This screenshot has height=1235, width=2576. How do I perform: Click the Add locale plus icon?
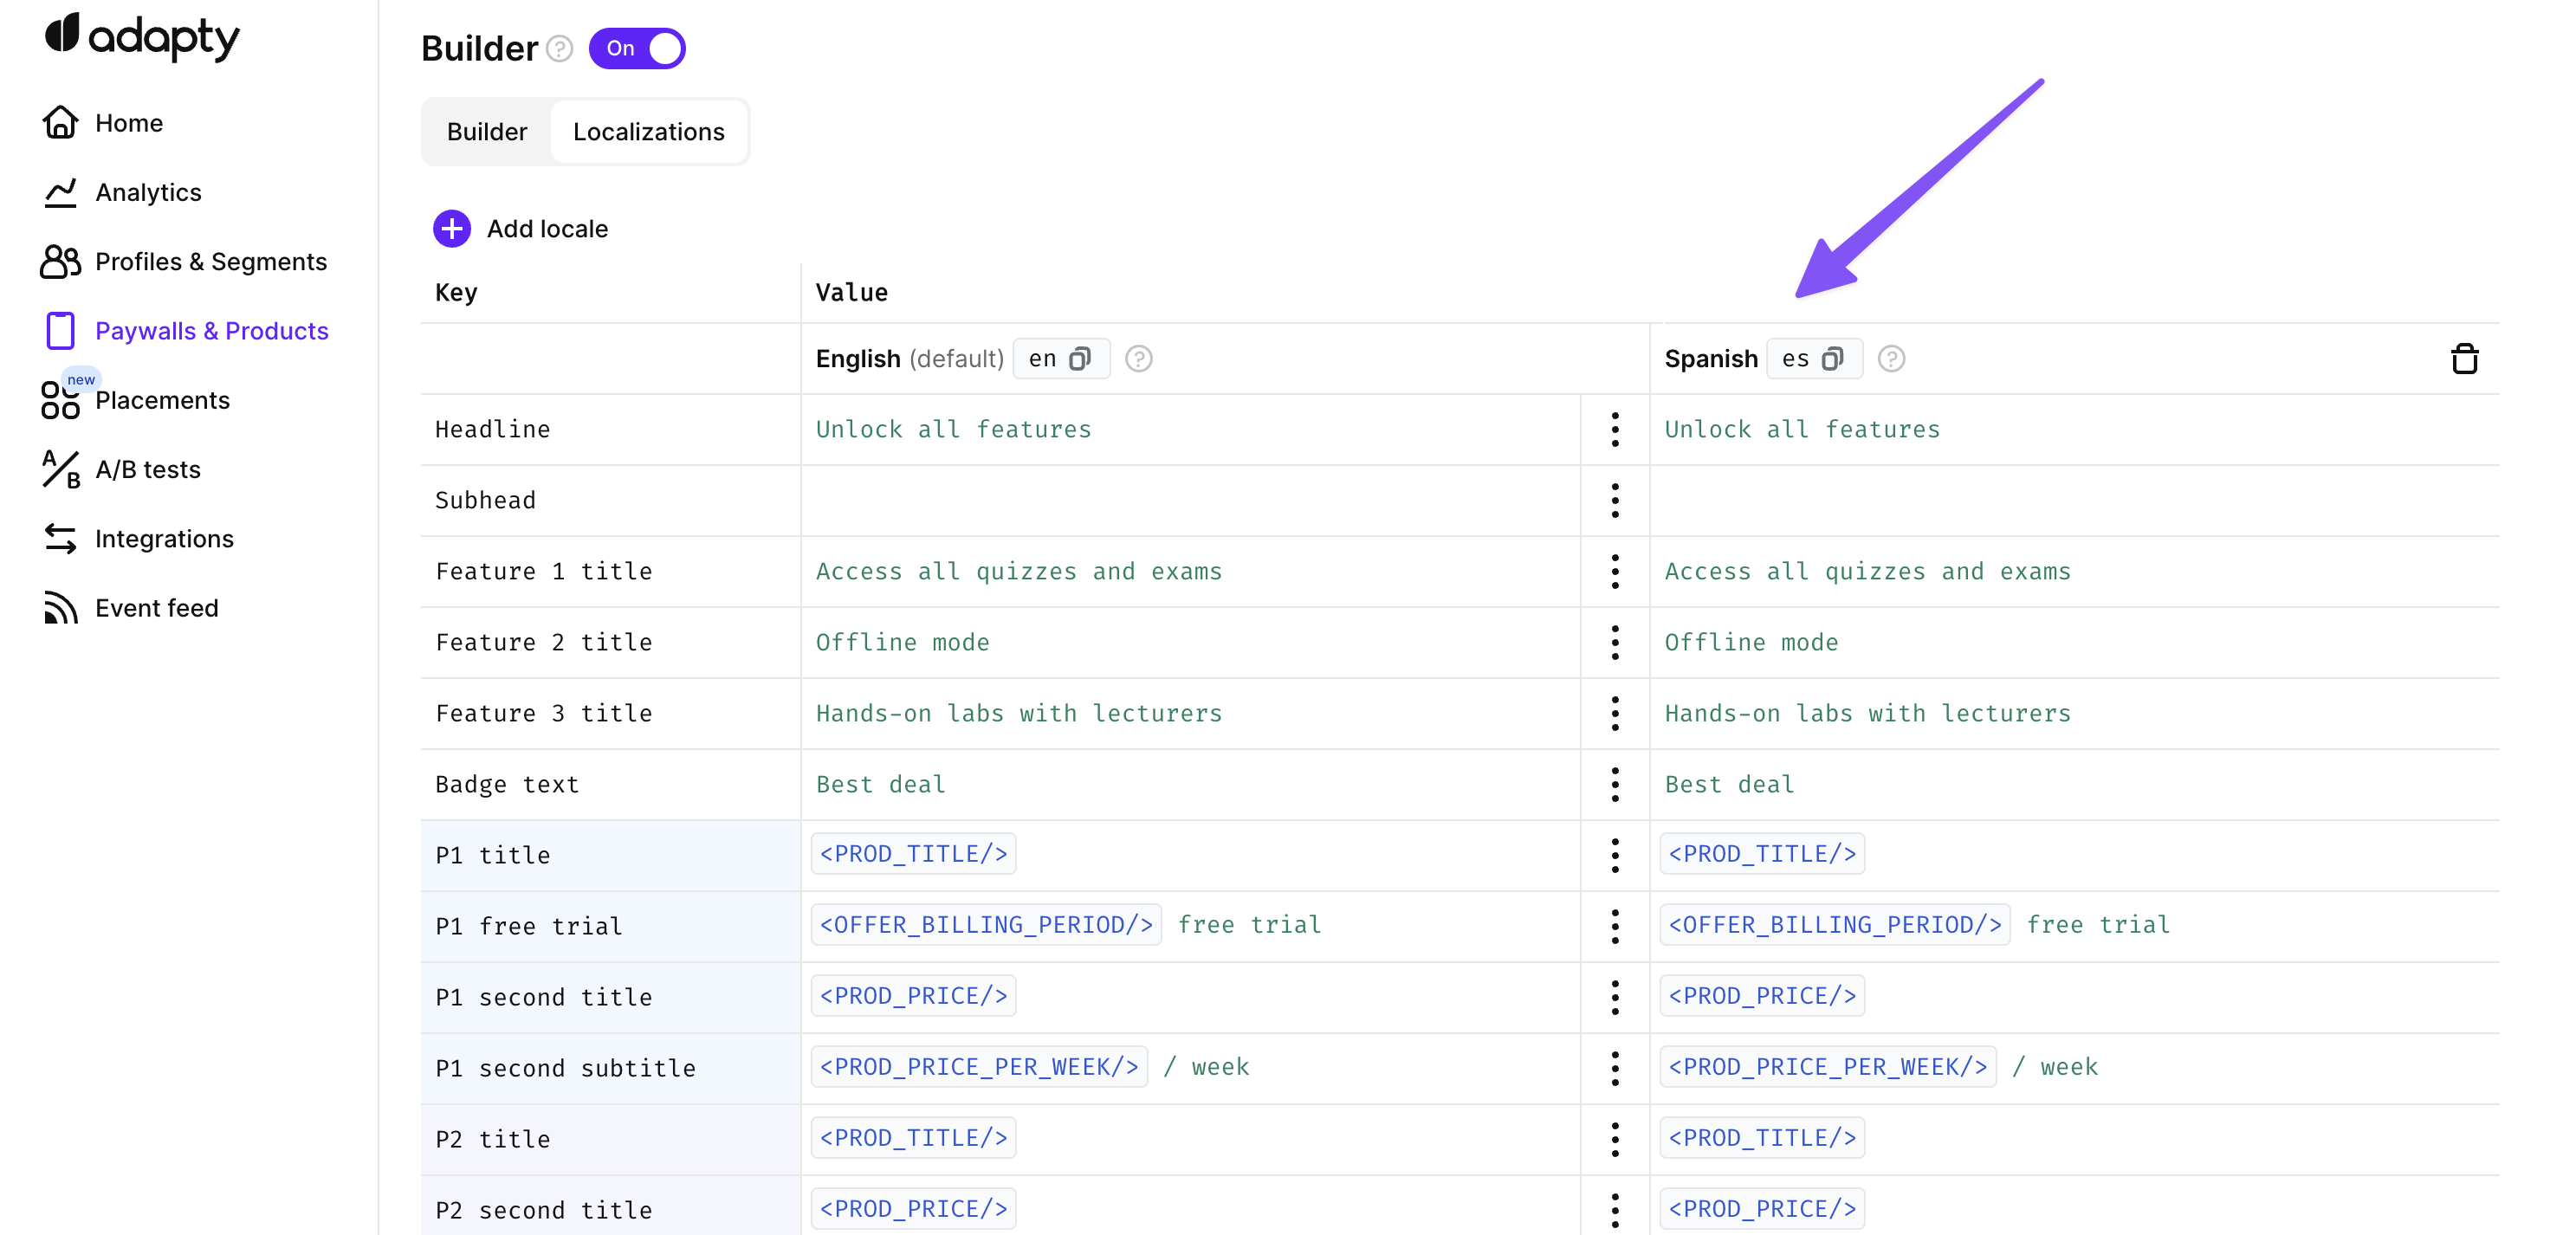452,228
